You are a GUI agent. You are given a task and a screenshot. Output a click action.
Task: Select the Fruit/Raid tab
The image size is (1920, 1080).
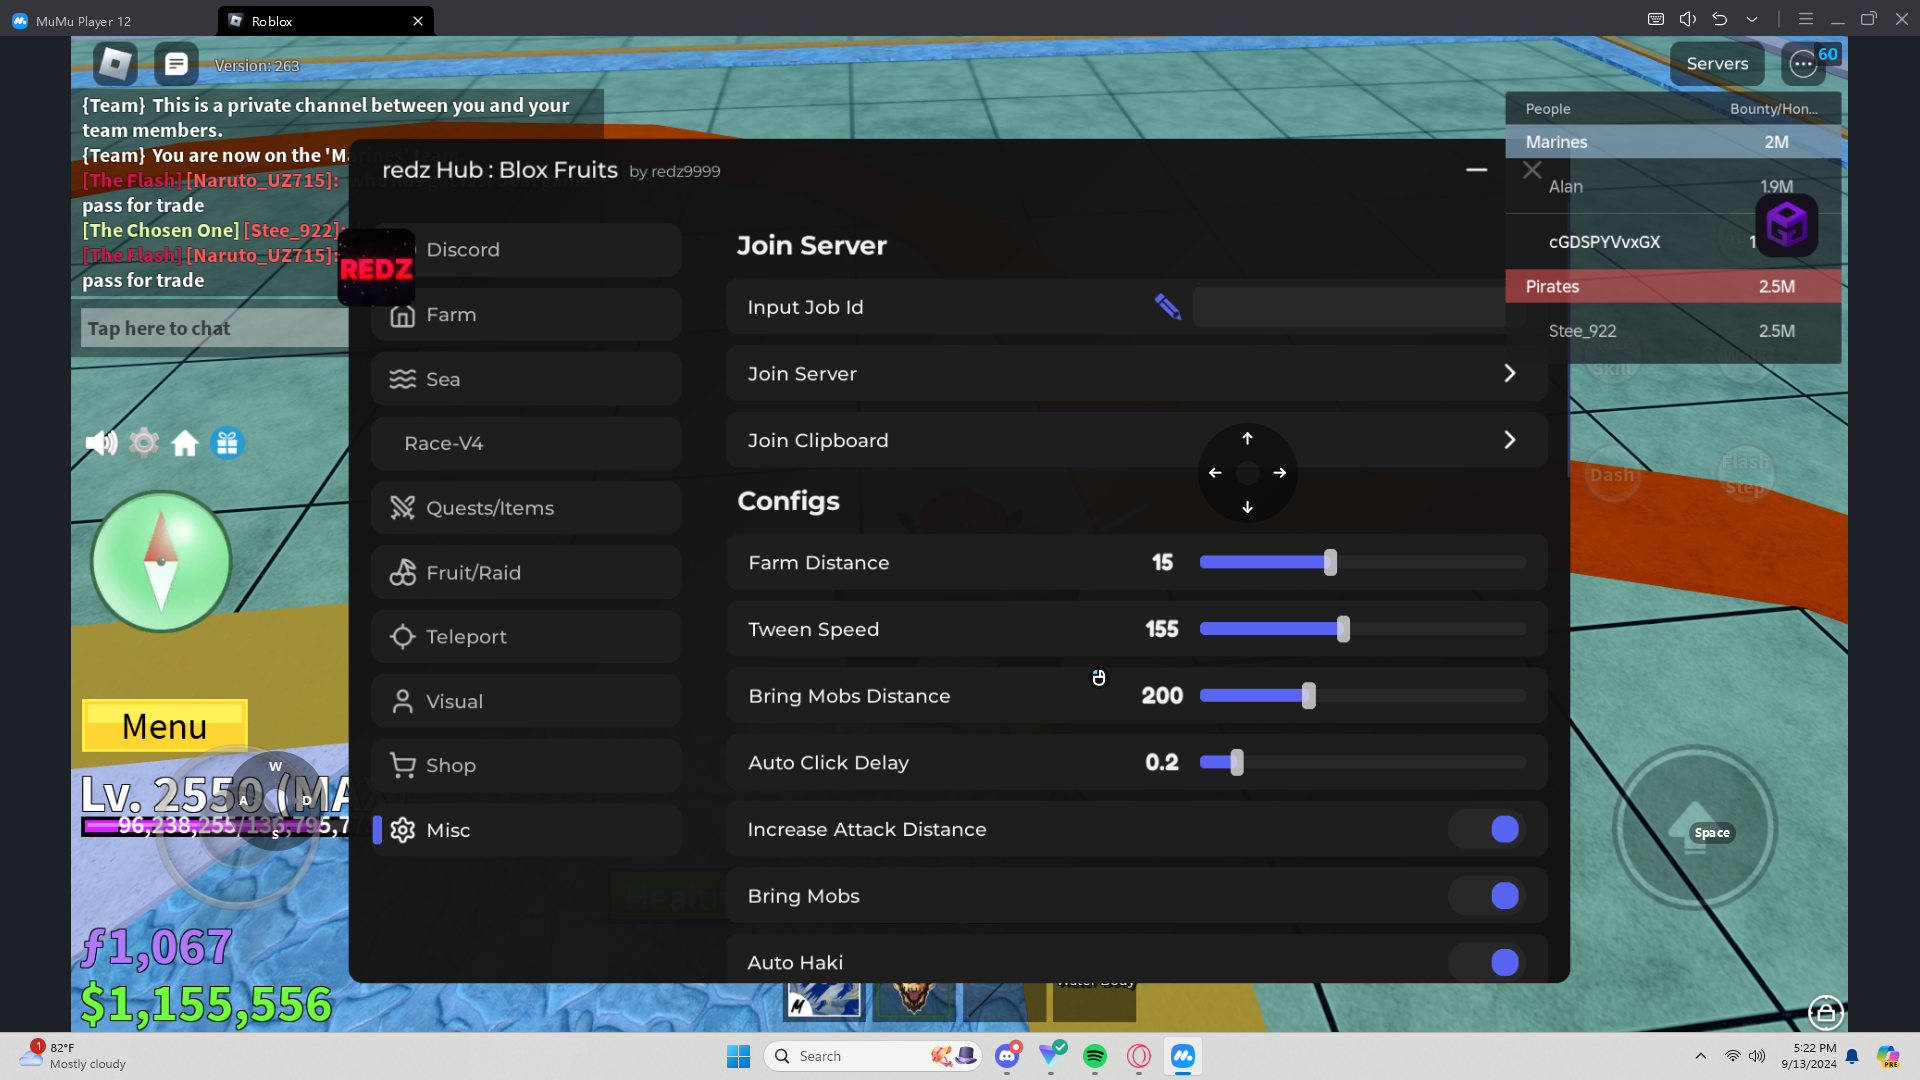pyautogui.click(x=526, y=573)
